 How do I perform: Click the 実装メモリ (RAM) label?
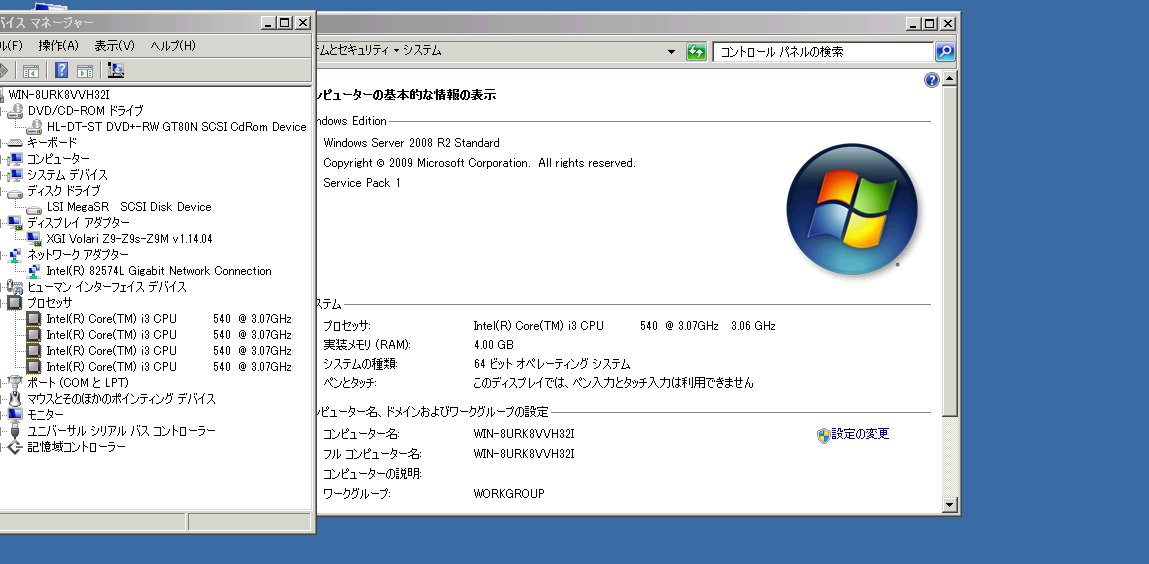367,345
